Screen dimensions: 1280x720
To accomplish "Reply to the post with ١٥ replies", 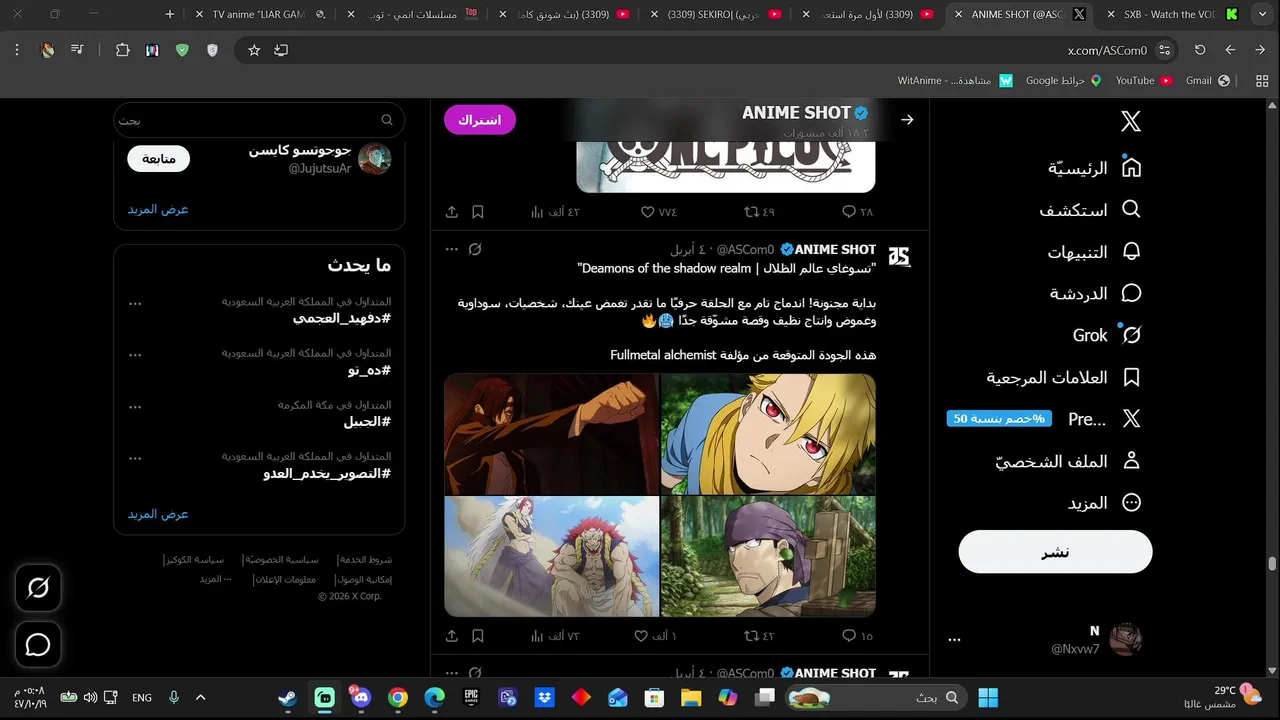I will point(857,636).
